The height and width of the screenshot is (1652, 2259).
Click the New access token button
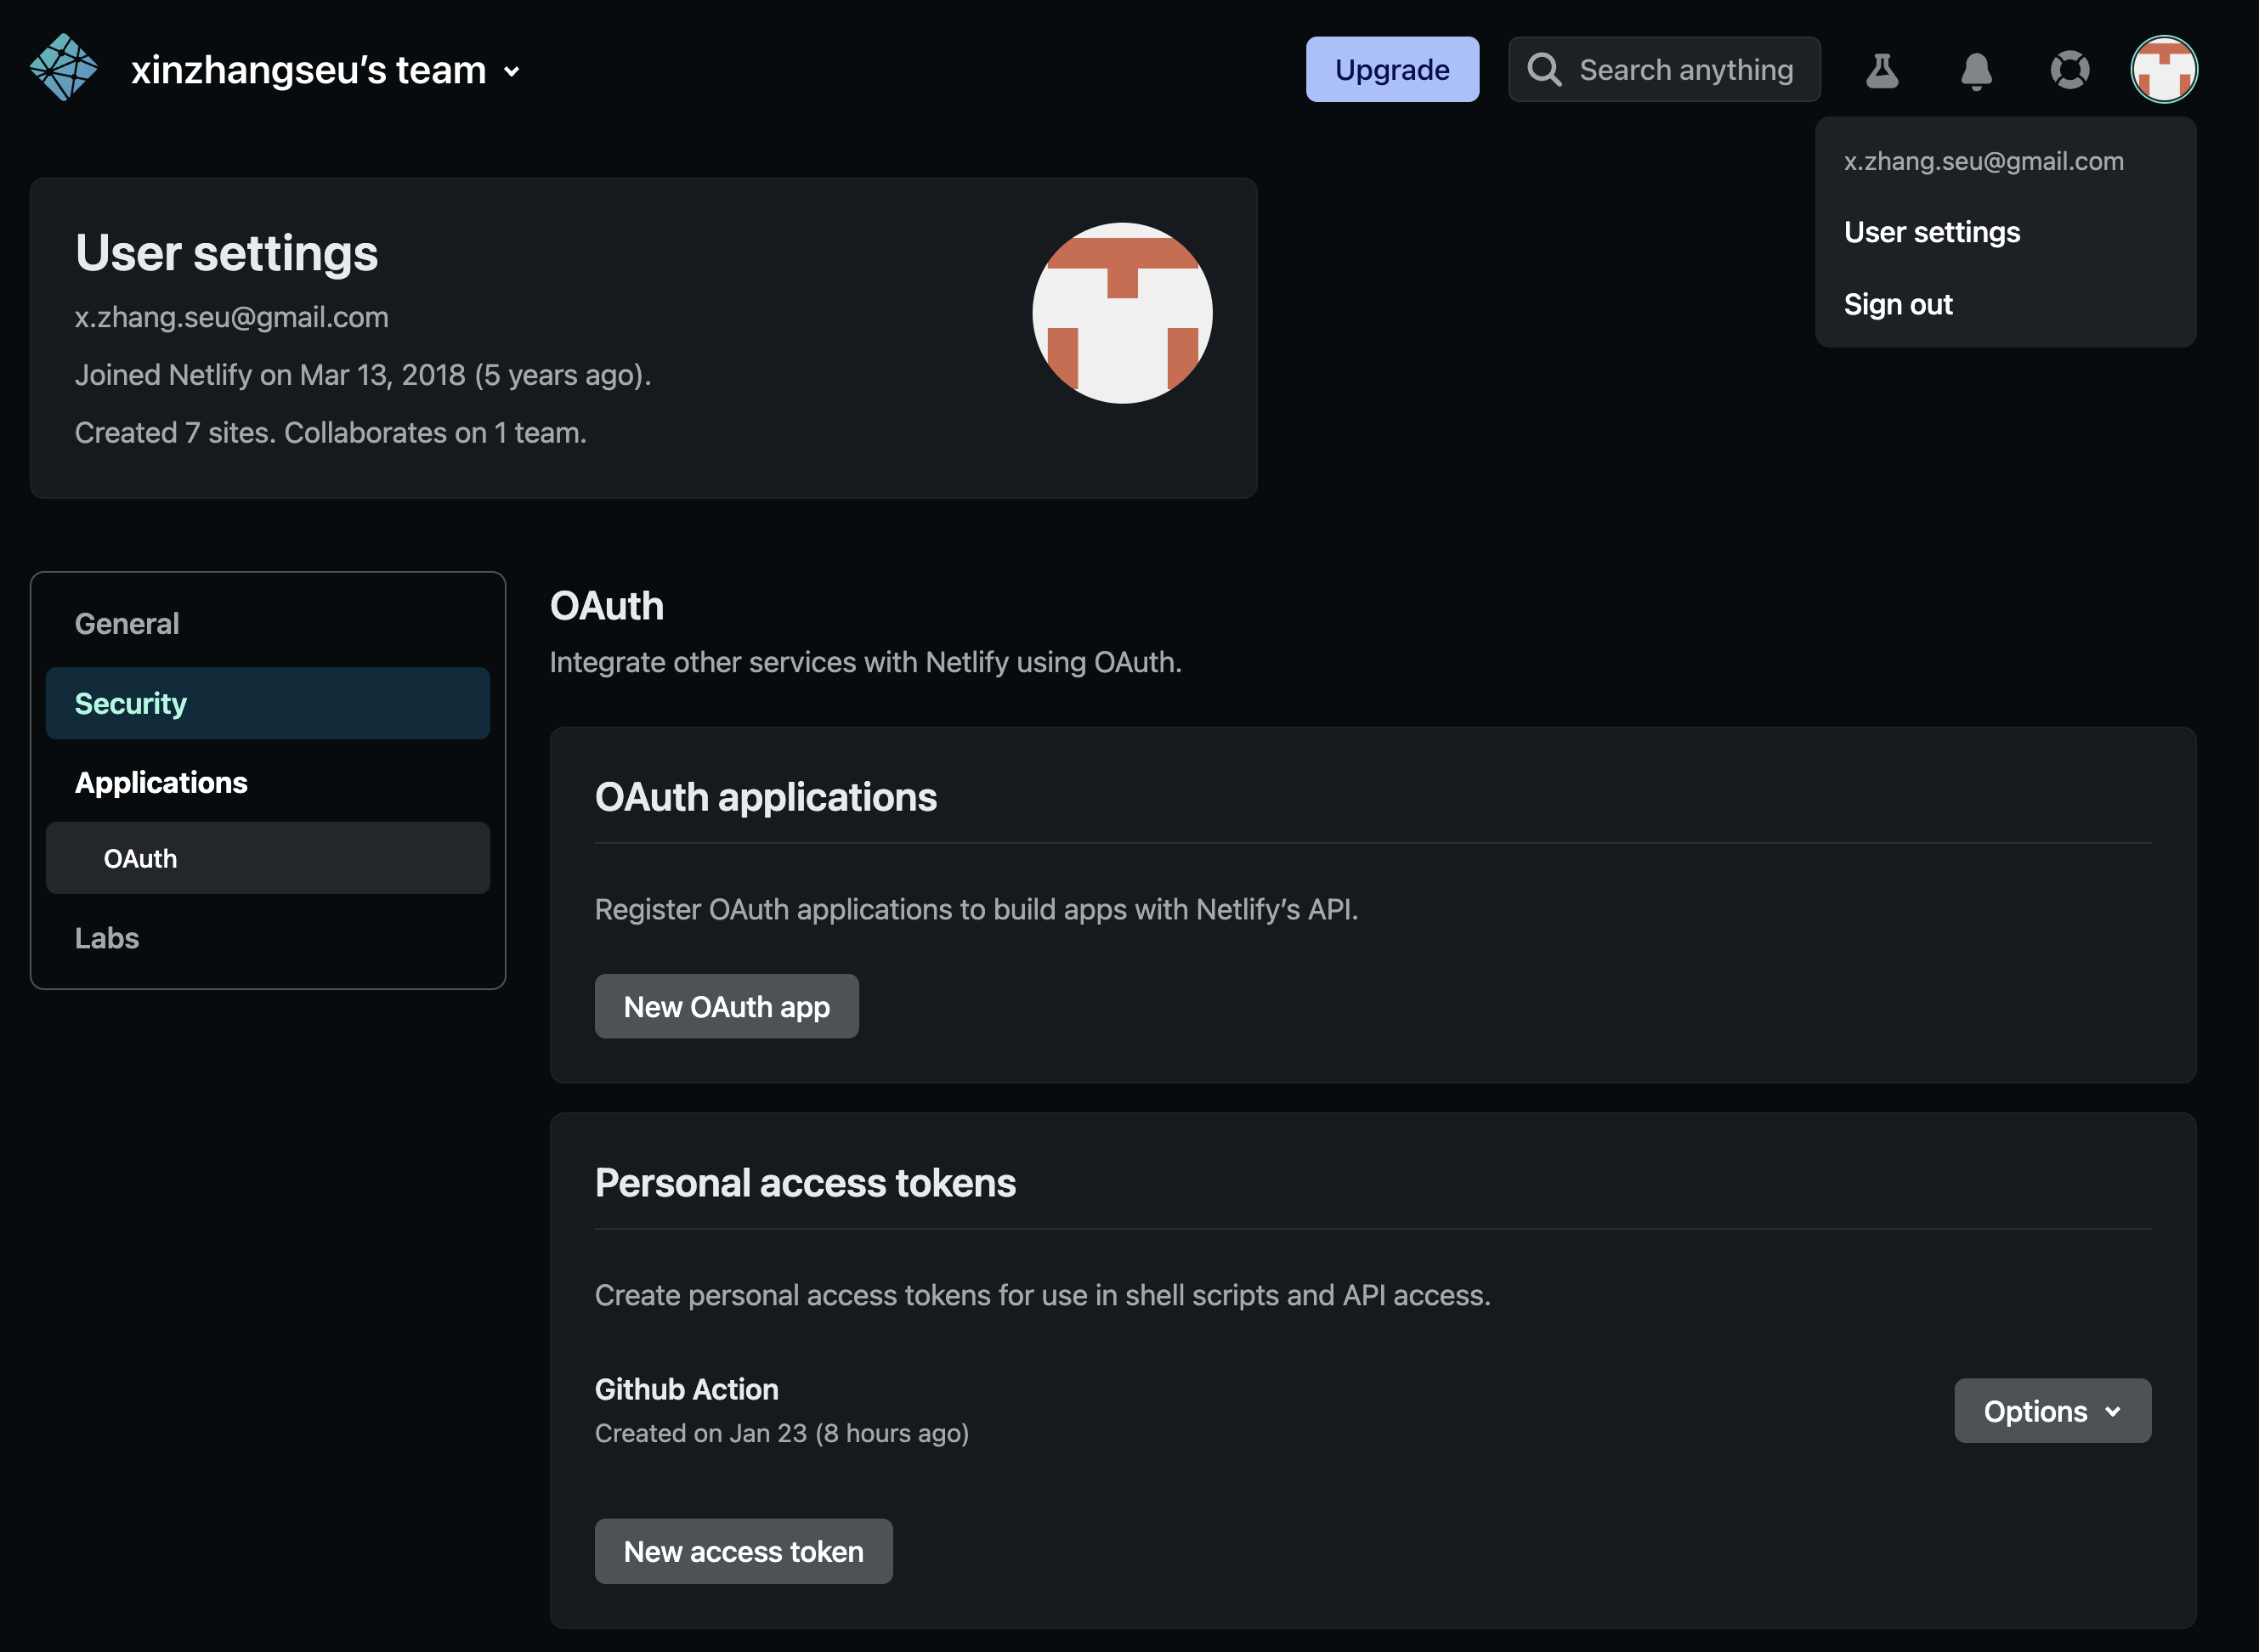743,1551
